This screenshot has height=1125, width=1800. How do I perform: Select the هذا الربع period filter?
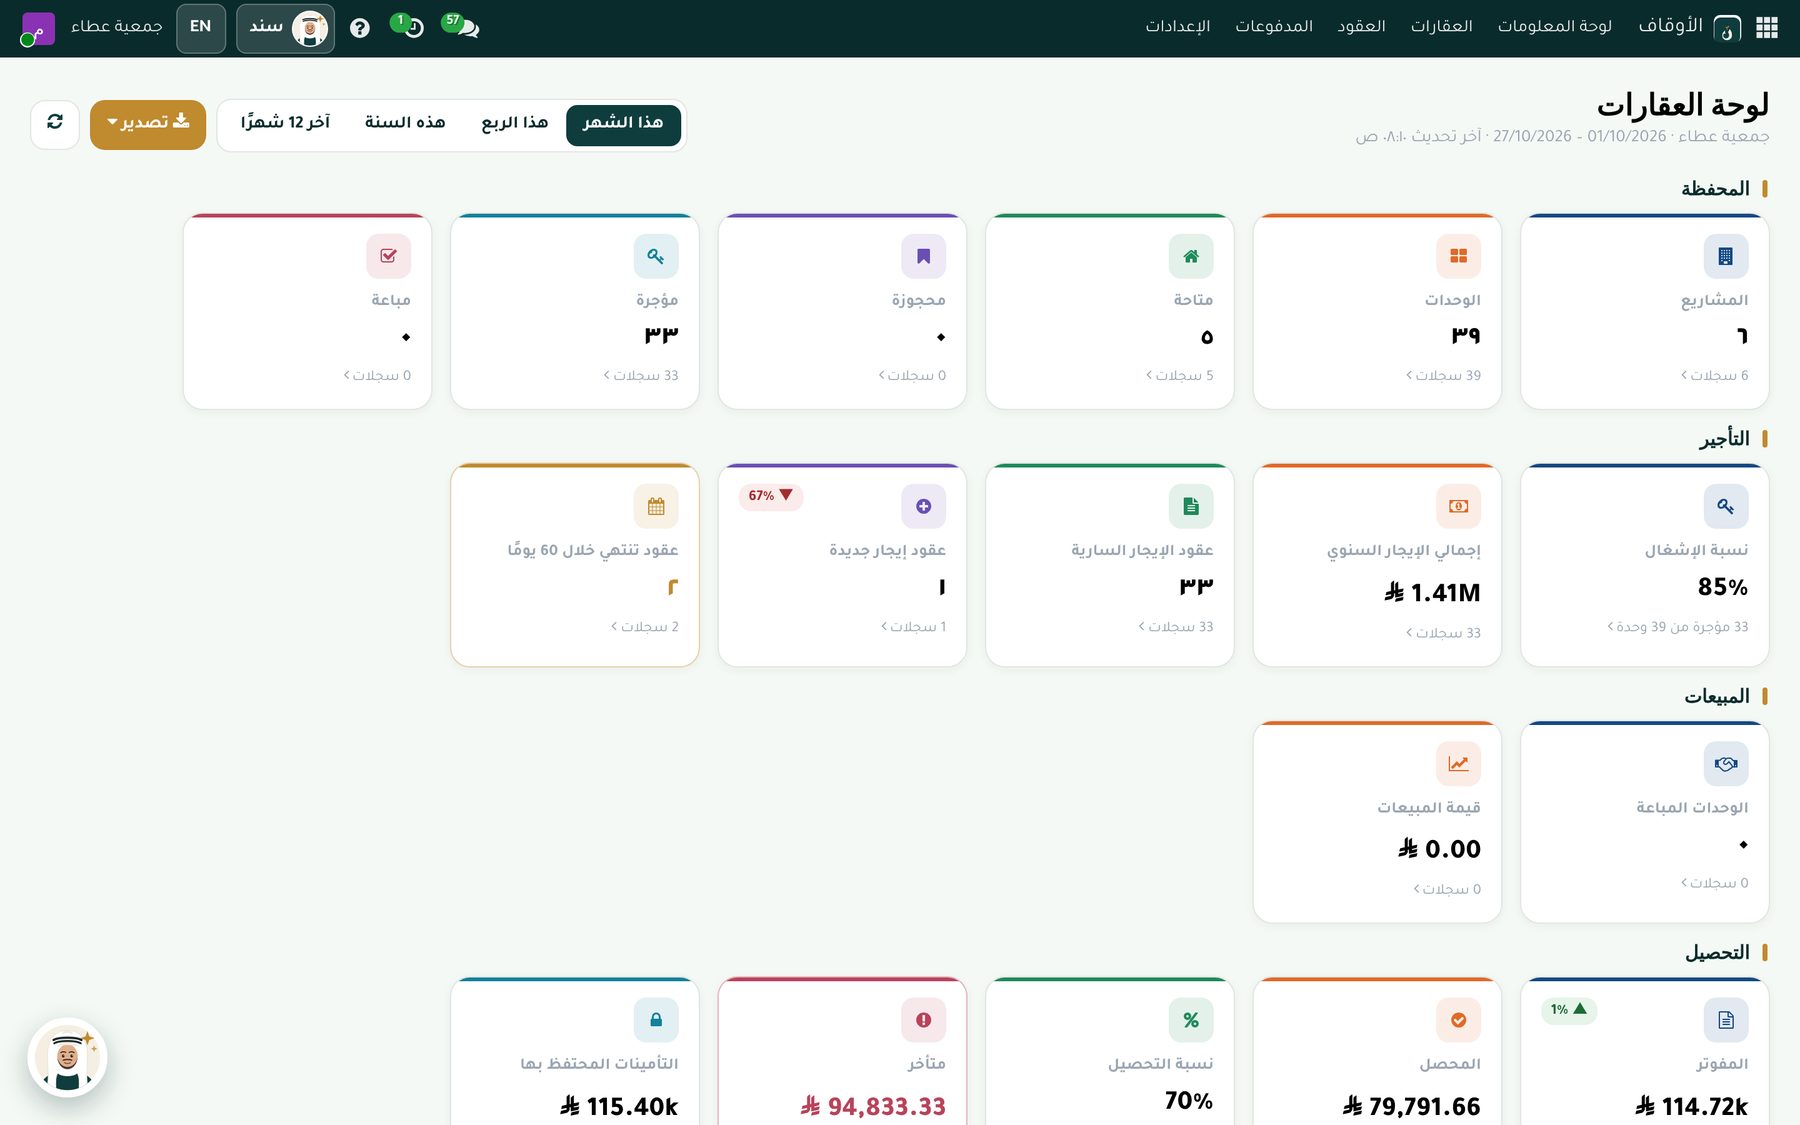[x=515, y=124]
